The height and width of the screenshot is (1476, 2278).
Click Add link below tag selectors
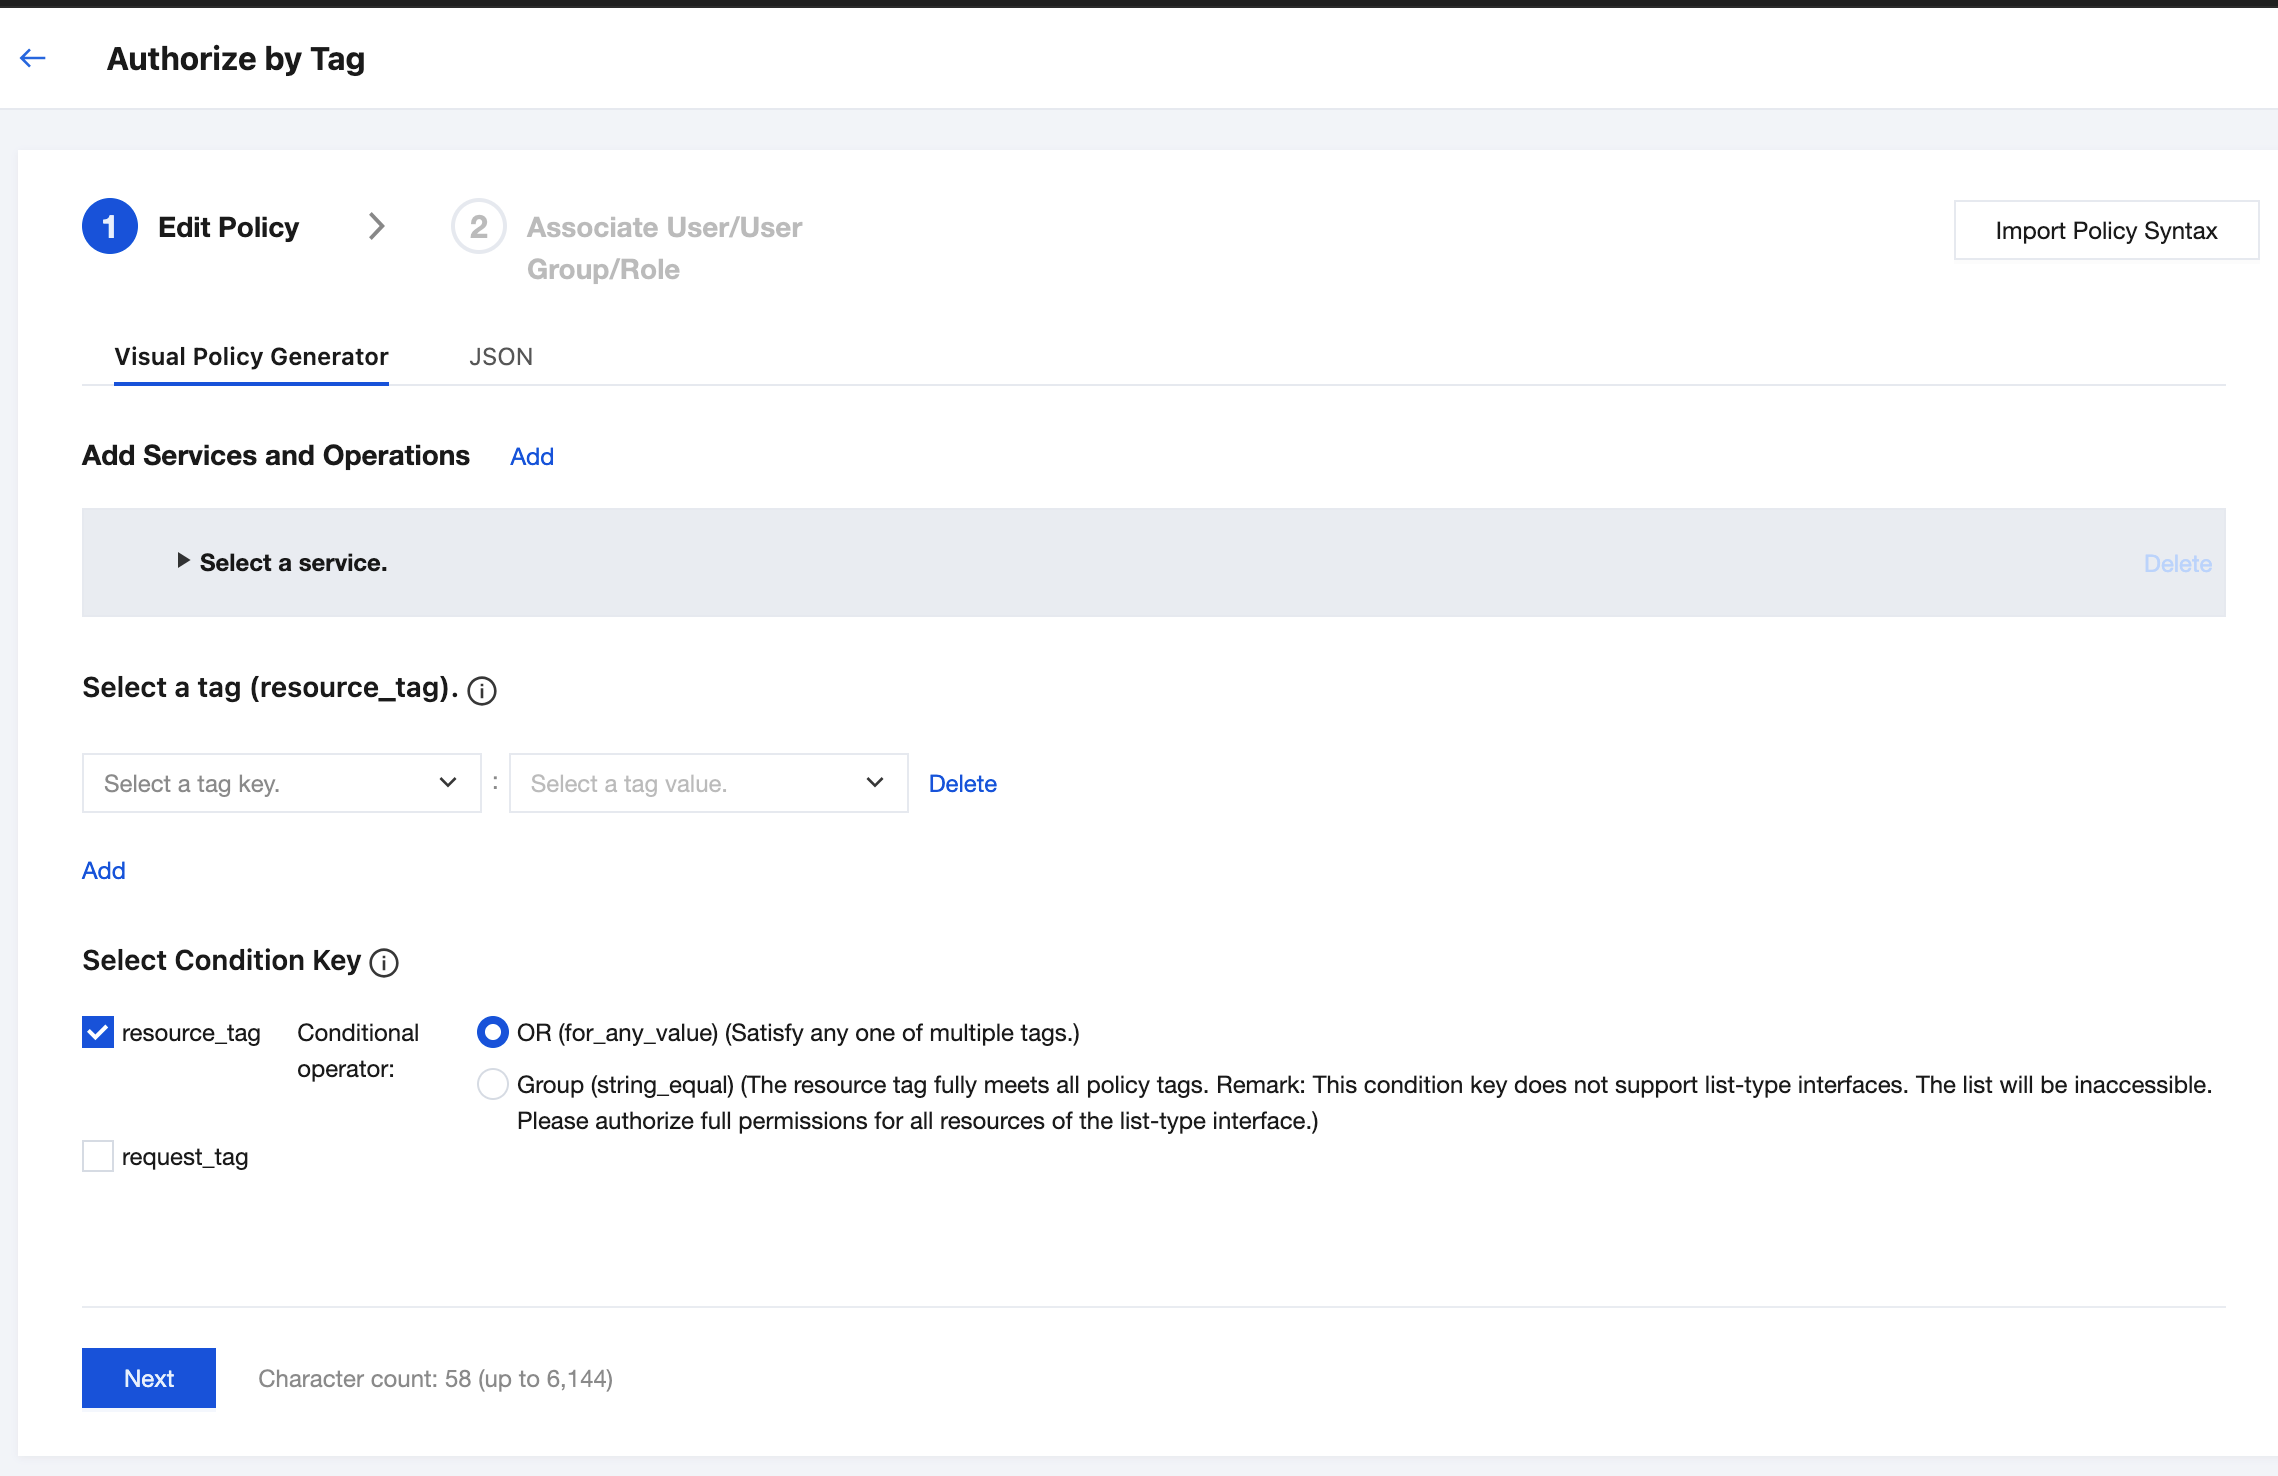click(x=104, y=871)
